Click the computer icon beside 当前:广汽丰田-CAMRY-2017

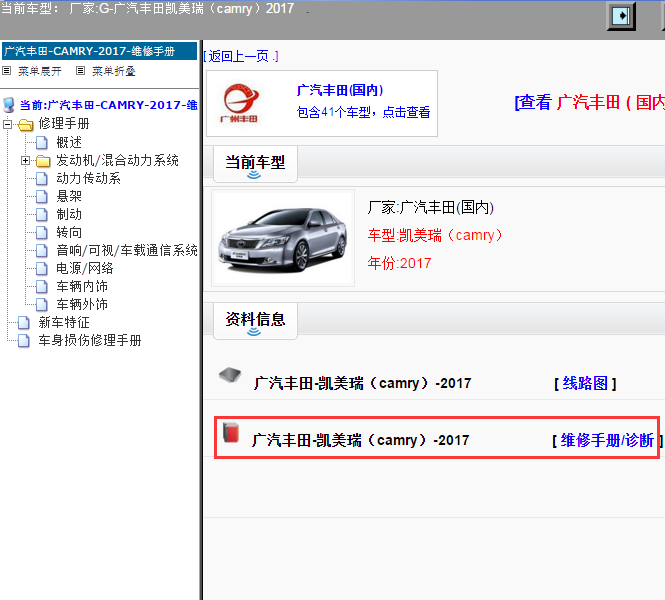[8, 105]
